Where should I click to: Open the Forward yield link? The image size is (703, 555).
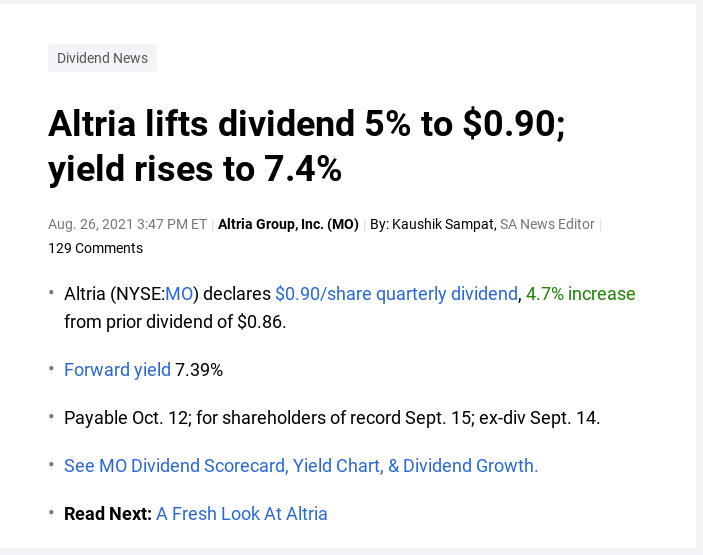117,370
